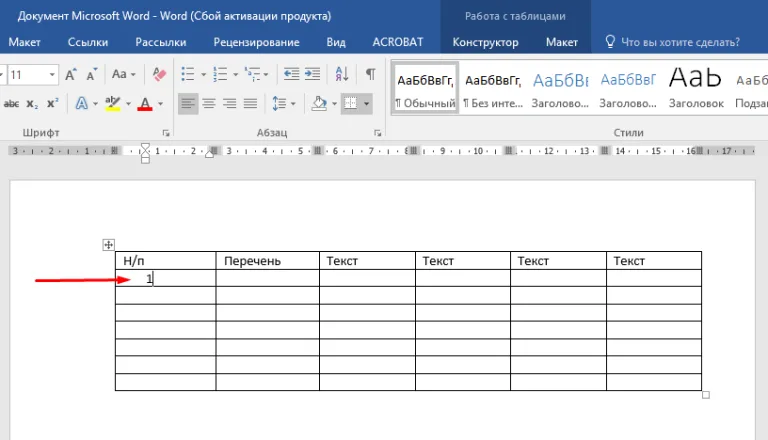
Task: Expand the borders dropdown arrow
Action: pos(366,104)
